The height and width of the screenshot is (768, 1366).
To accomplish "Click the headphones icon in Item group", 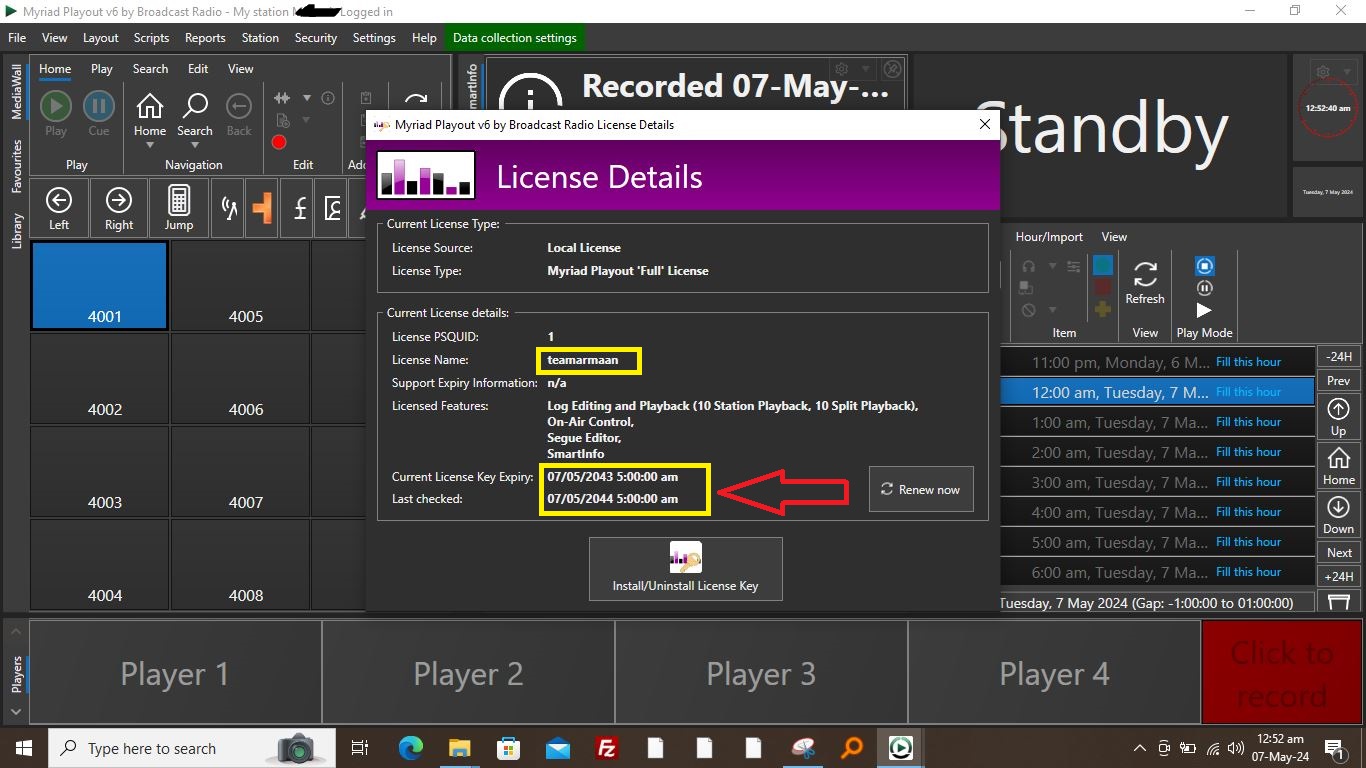I will [x=1028, y=266].
